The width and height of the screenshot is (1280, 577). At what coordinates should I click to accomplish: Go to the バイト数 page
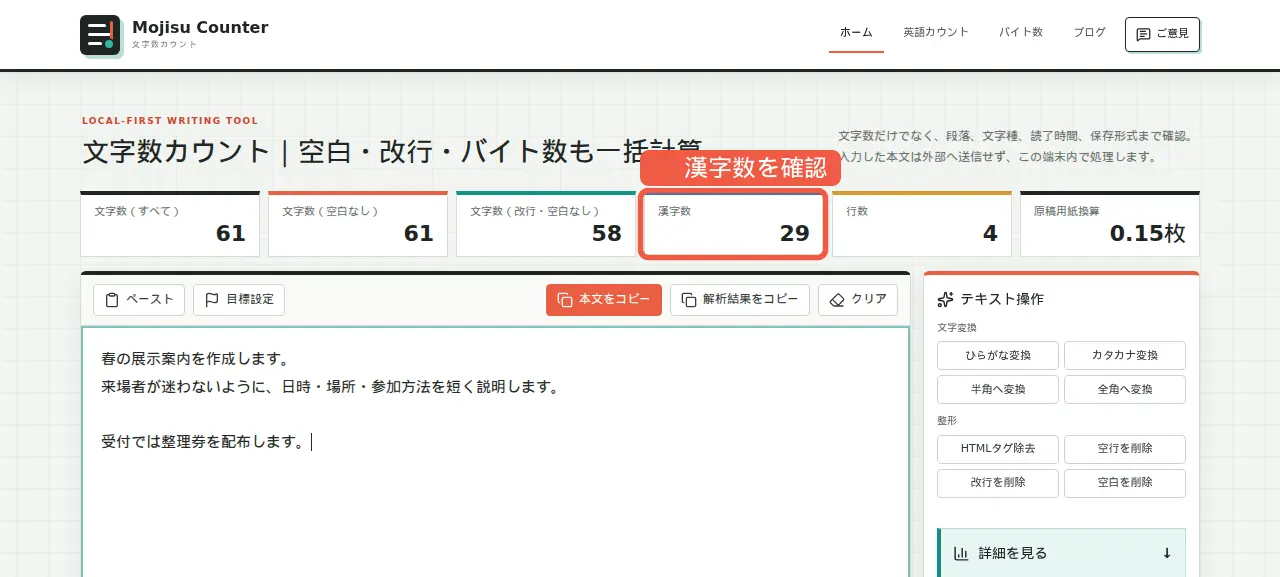click(x=1021, y=32)
